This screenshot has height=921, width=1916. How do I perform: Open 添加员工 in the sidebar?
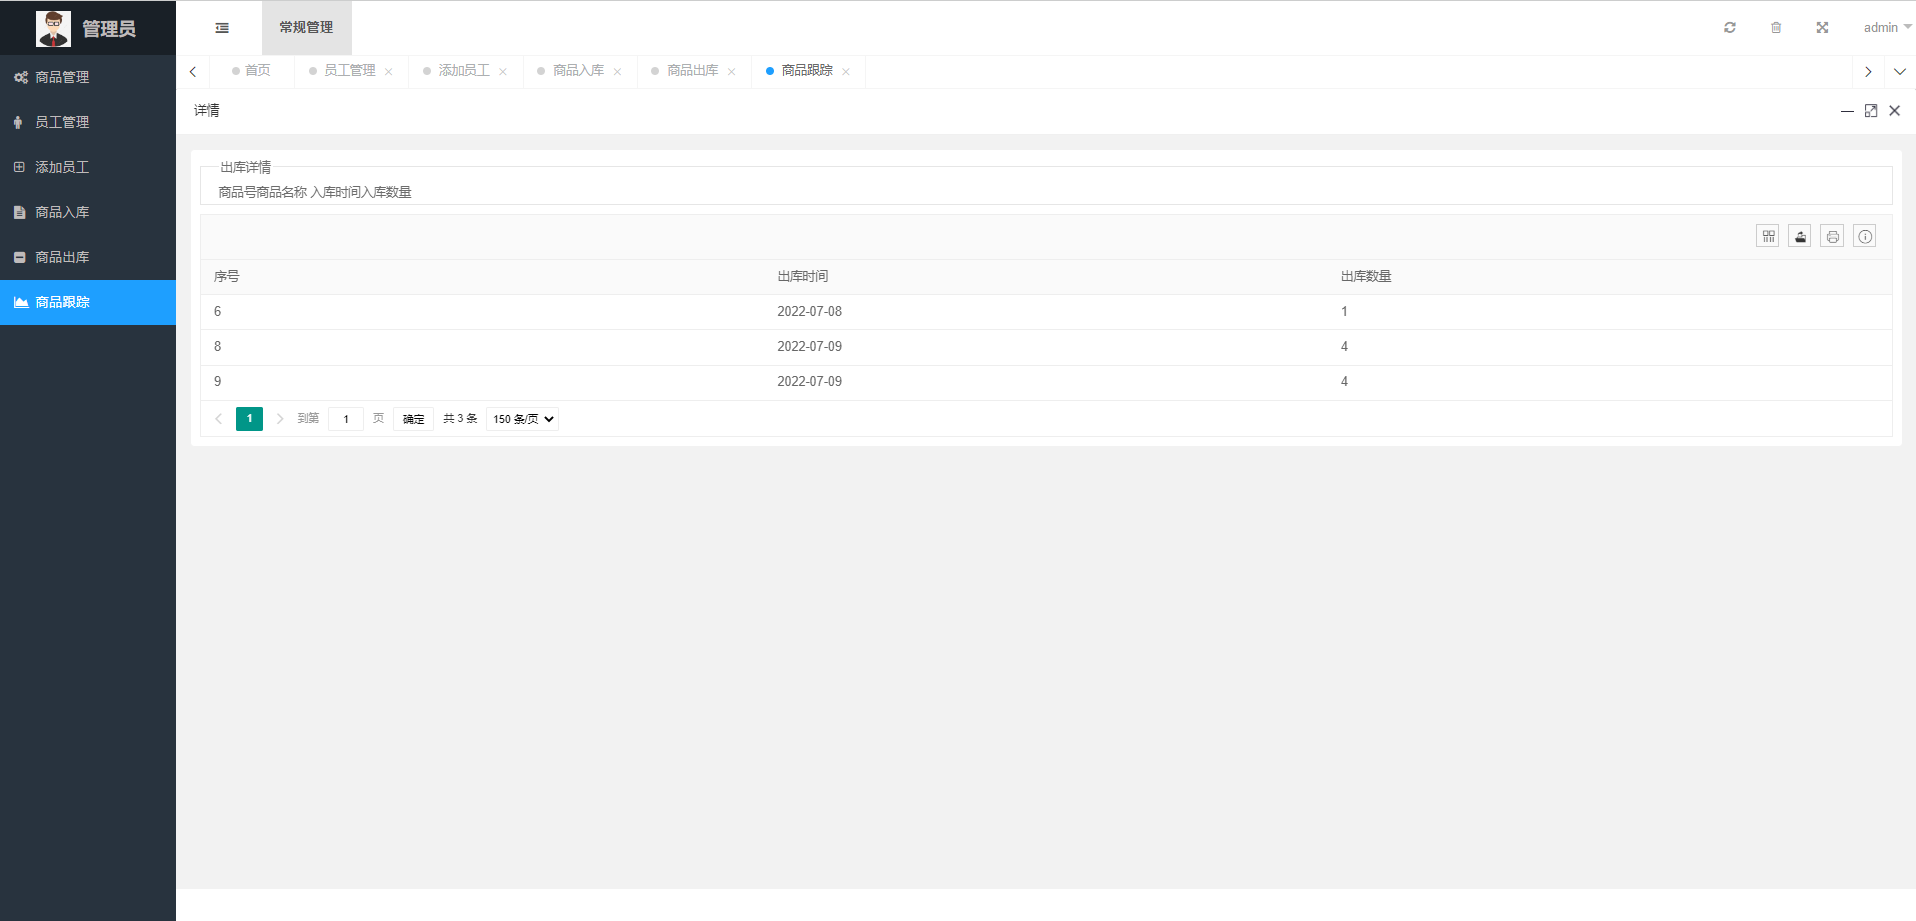(x=88, y=167)
